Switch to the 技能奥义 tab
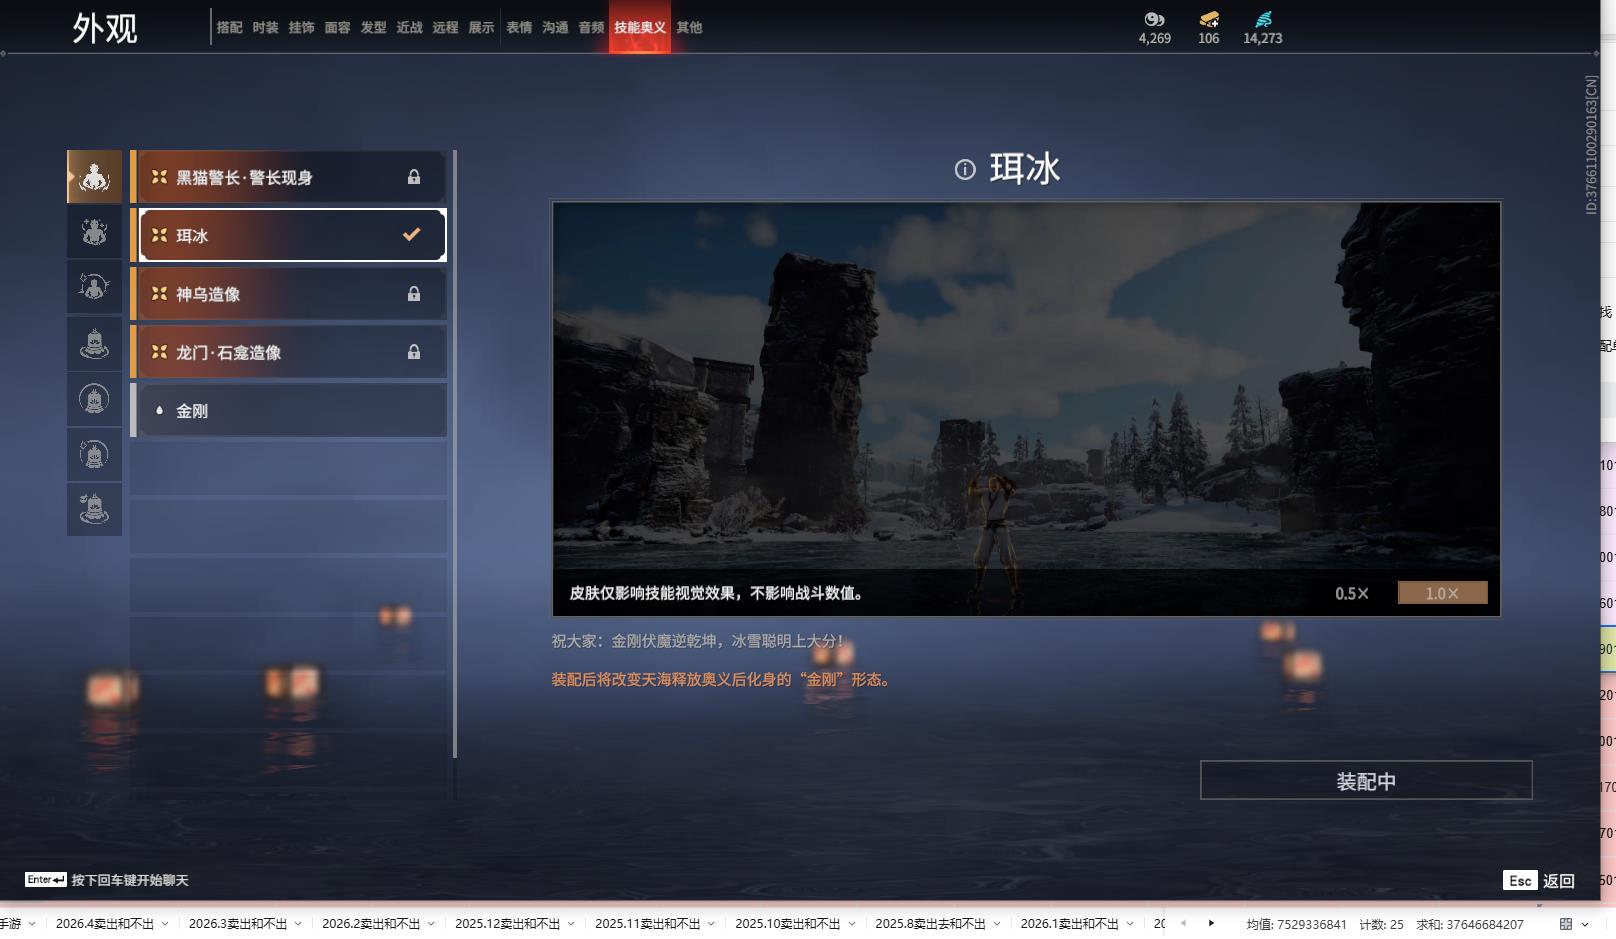This screenshot has width=1616, height=939. click(x=639, y=28)
